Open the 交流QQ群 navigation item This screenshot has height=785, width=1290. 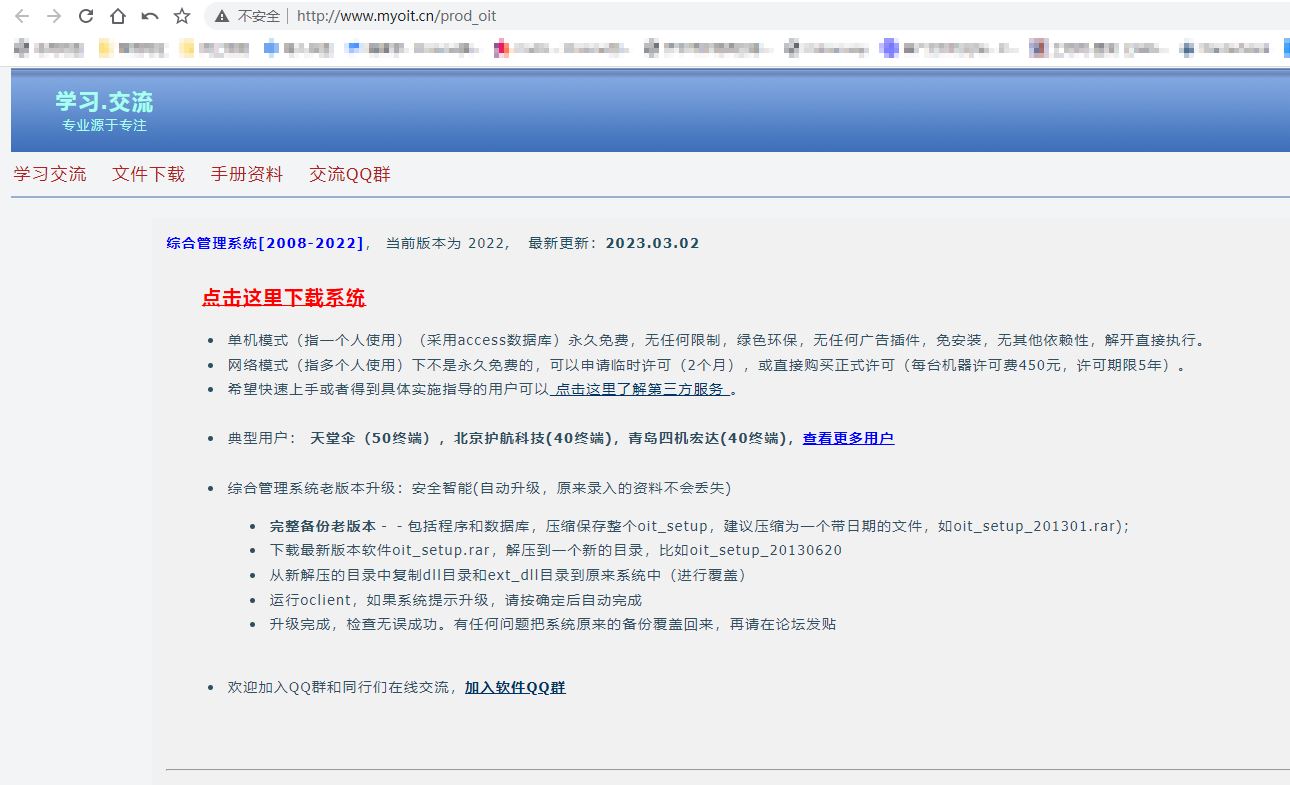click(350, 174)
